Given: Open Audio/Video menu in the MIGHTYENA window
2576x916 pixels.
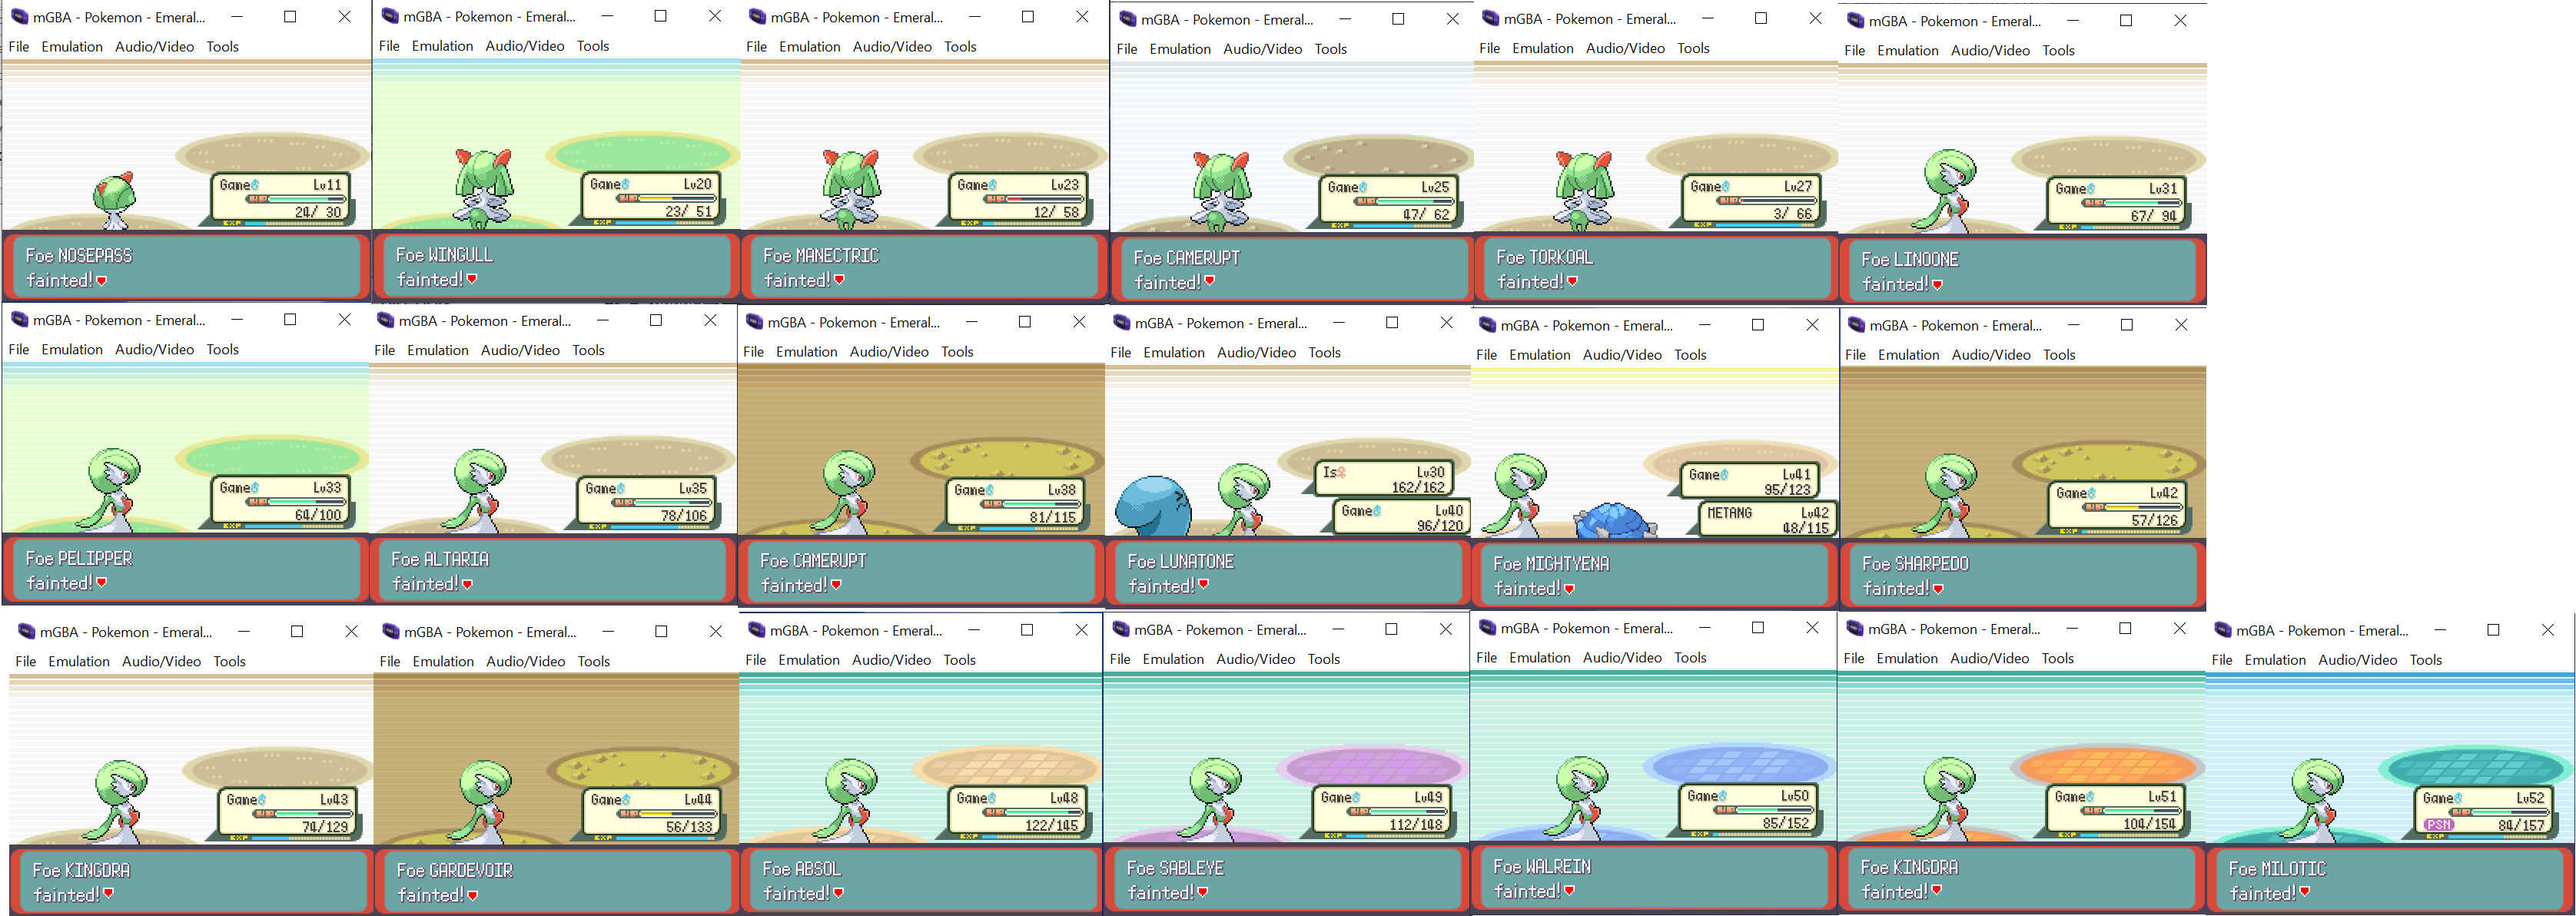Looking at the screenshot, I should 1622,355.
